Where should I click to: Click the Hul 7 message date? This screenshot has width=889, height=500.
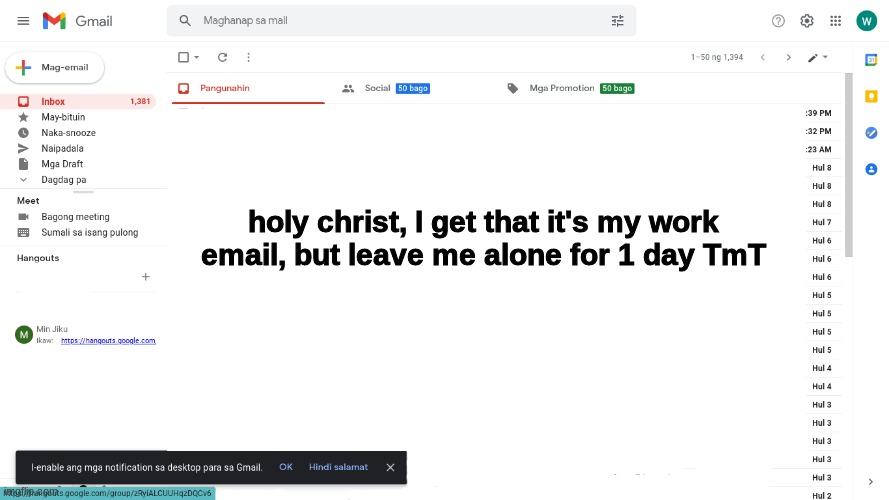tap(822, 222)
